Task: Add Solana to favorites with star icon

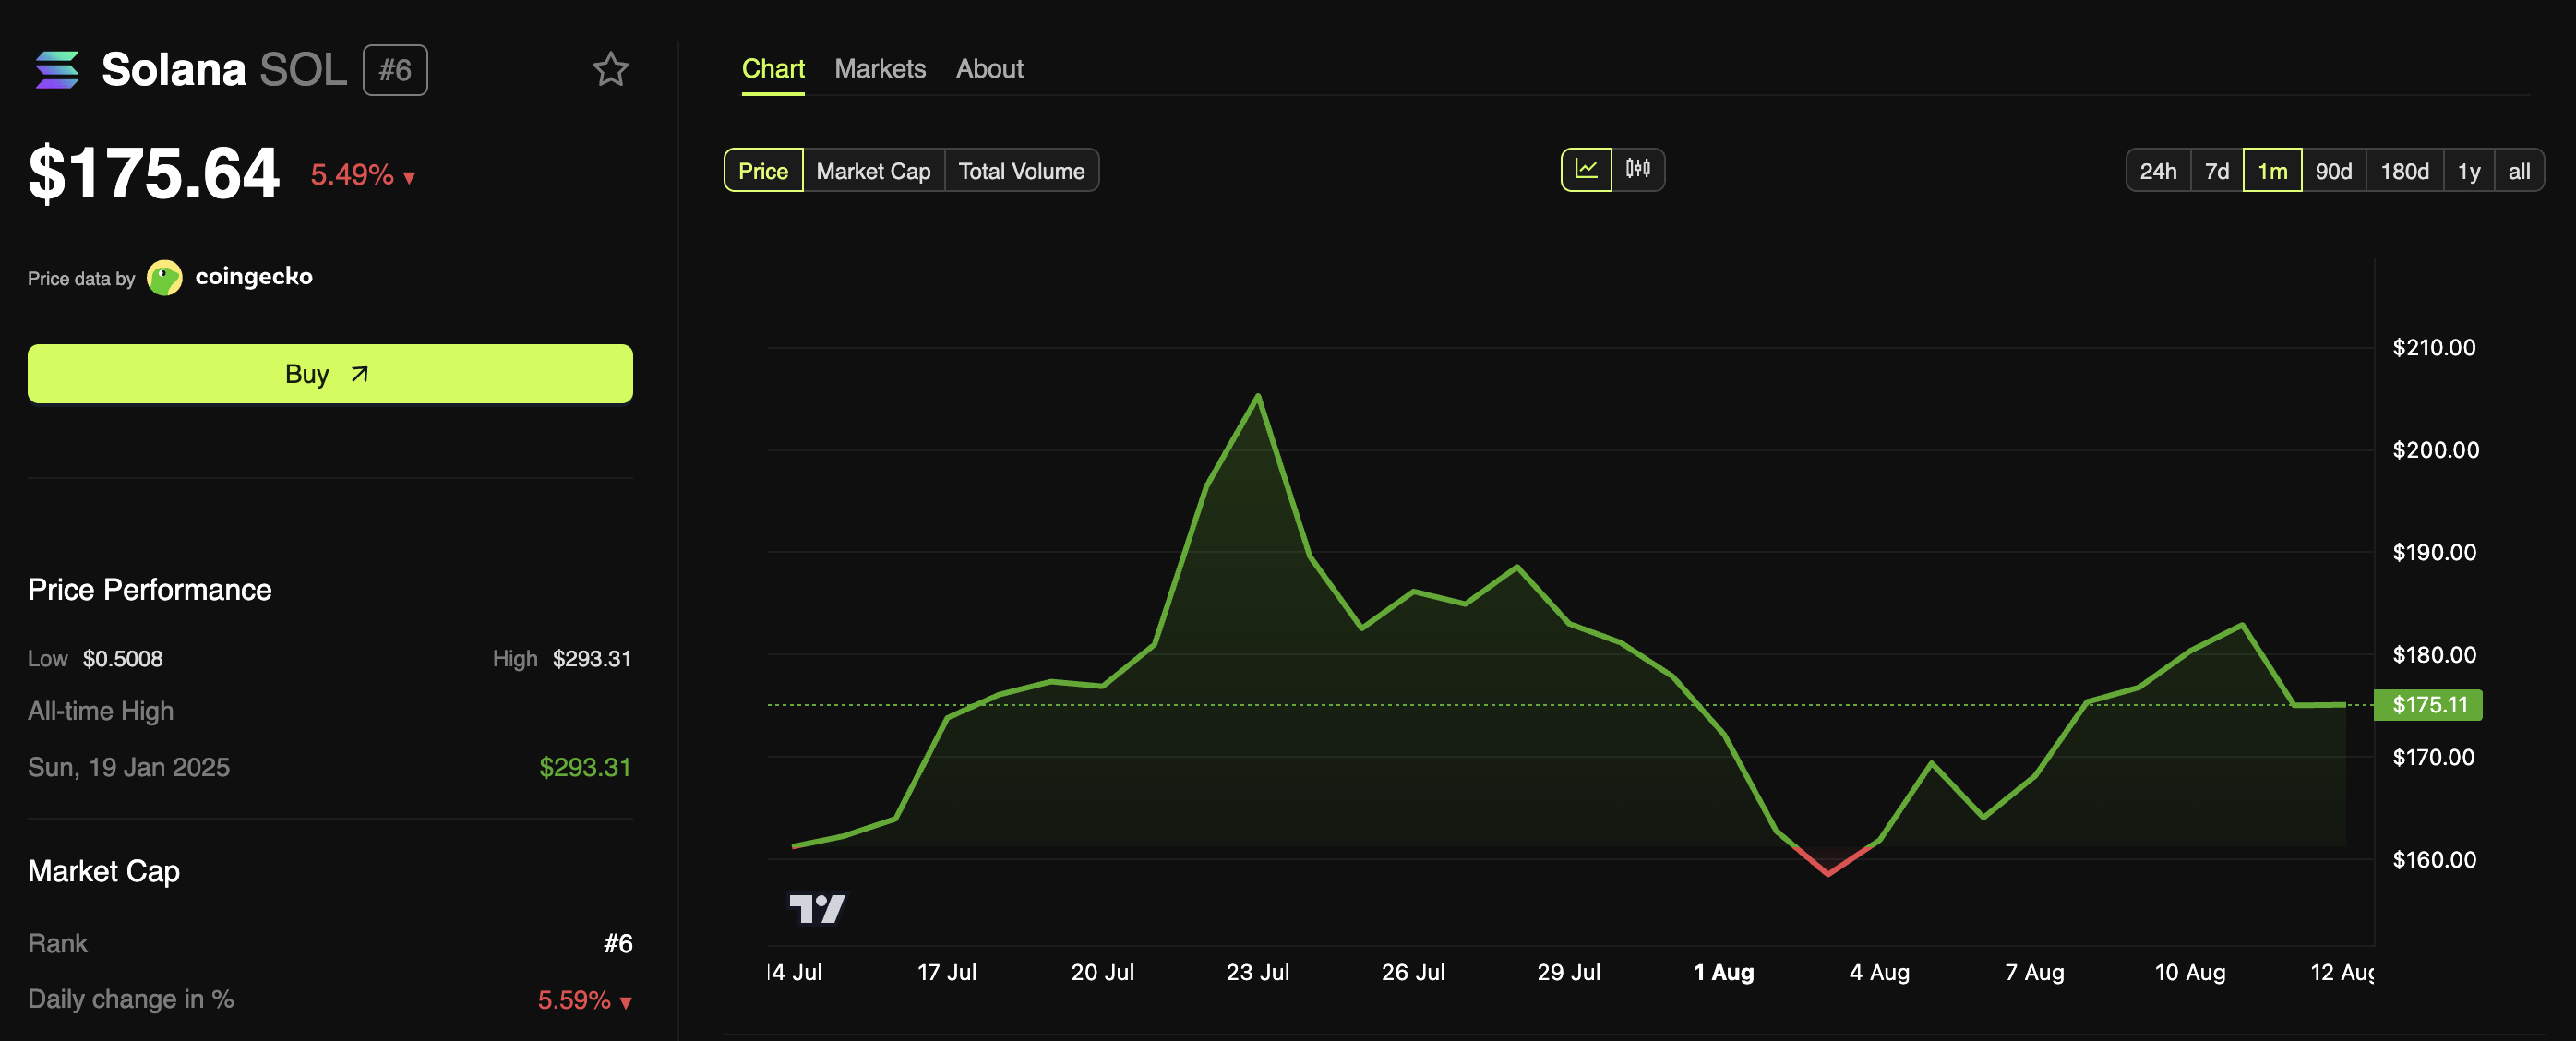Action: coord(610,69)
